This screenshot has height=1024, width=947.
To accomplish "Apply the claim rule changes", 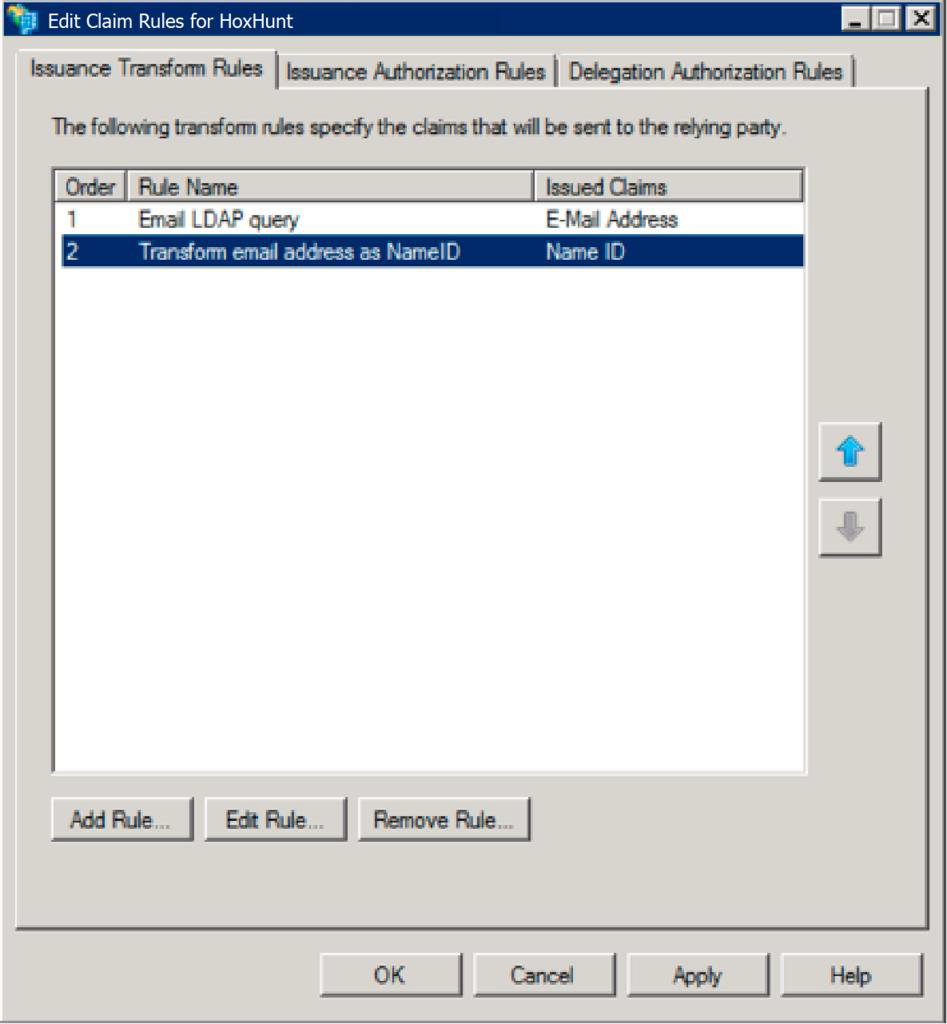I will [x=697, y=975].
